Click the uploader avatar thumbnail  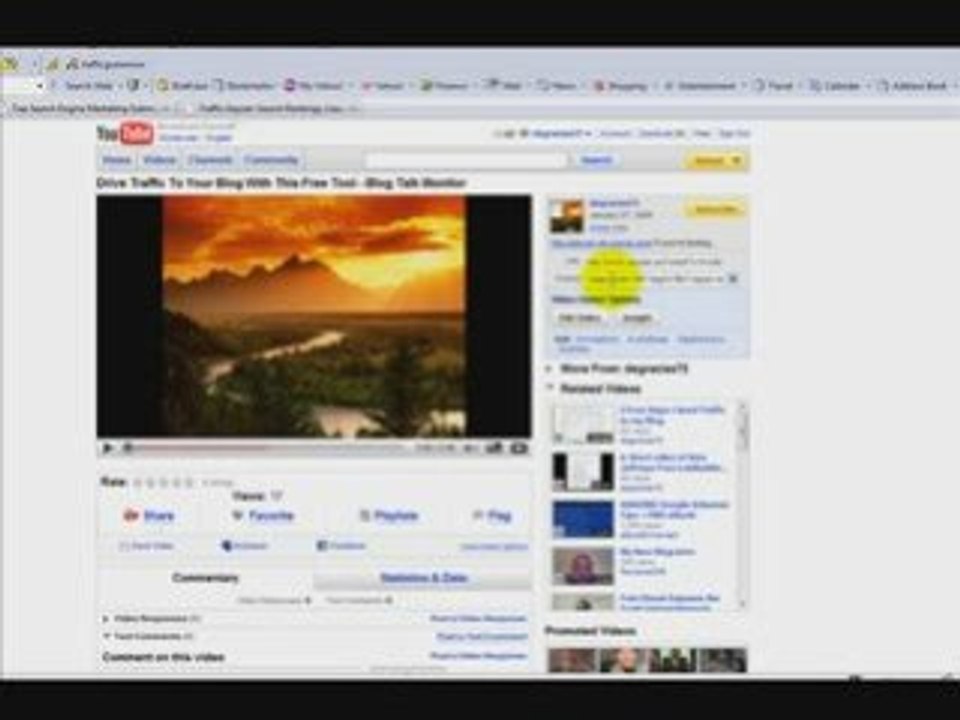coord(566,216)
